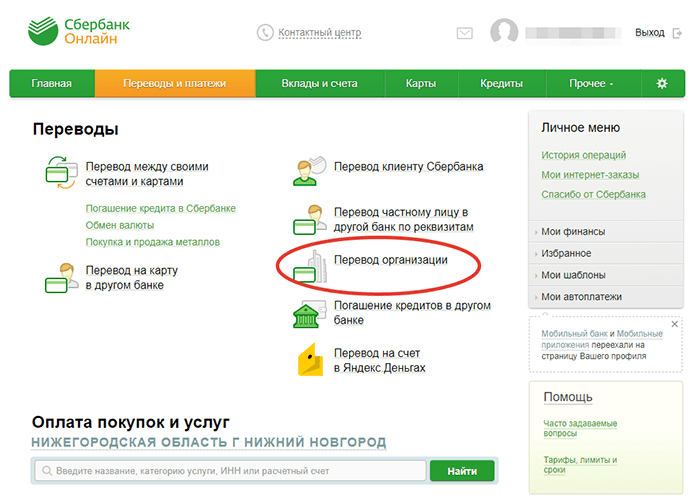
Task: Click the green Найти search button
Action: click(462, 471)
